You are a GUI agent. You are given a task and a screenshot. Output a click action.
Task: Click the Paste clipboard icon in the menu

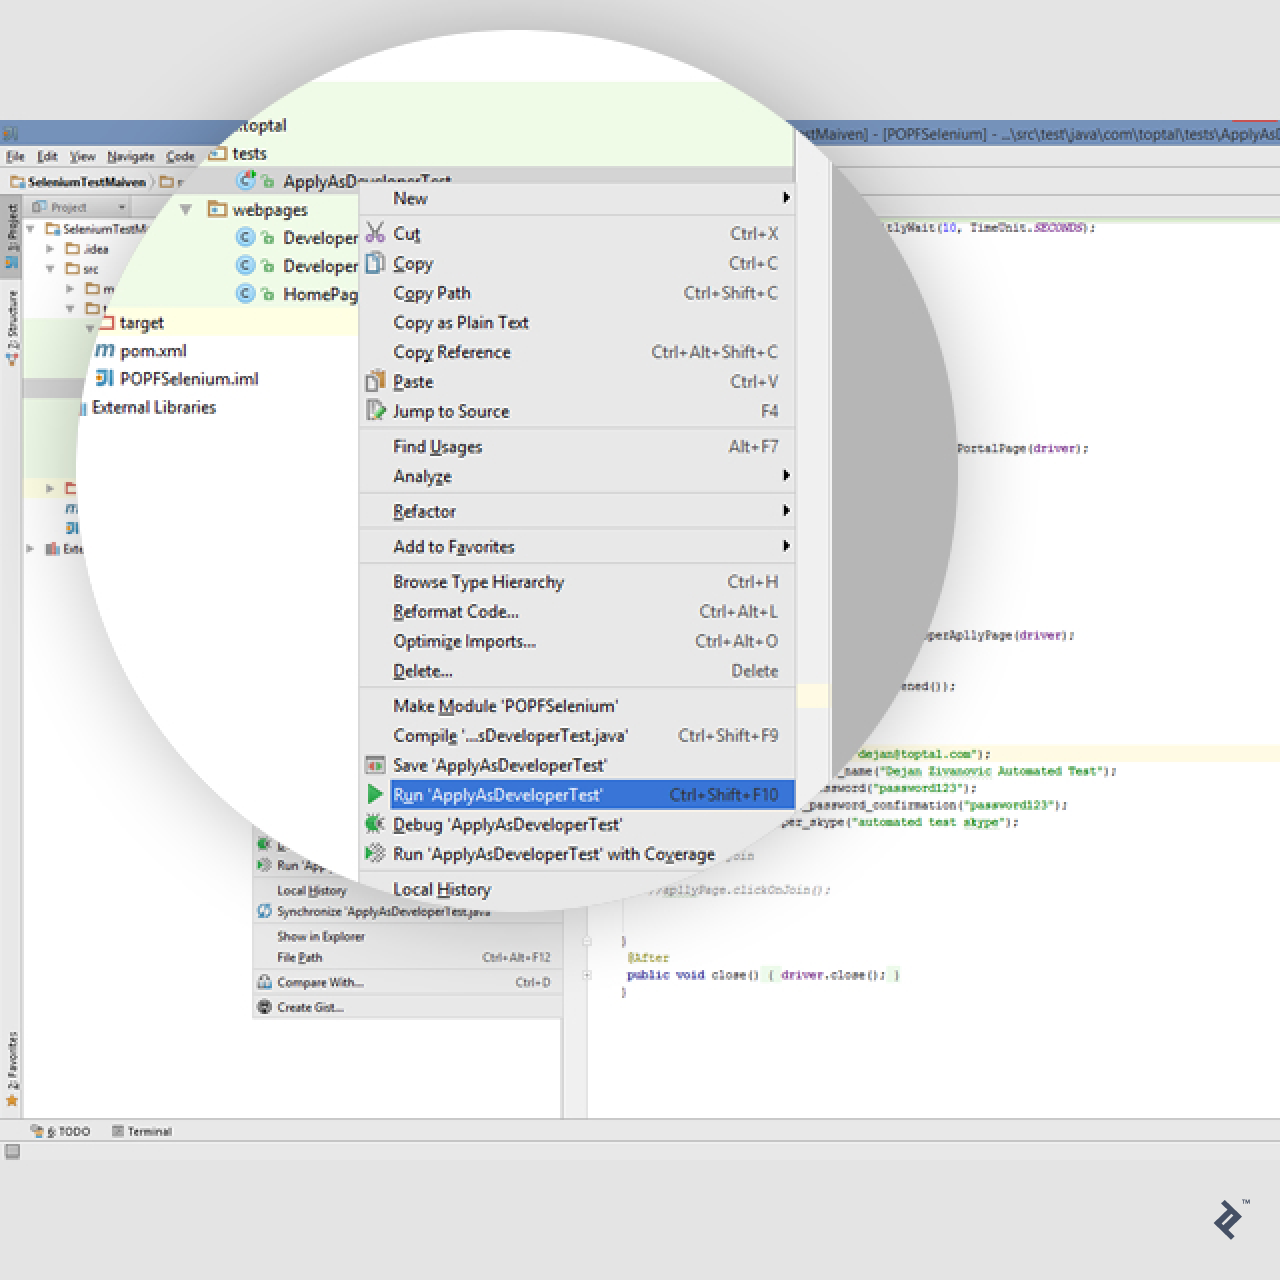[x=376, y=381]
